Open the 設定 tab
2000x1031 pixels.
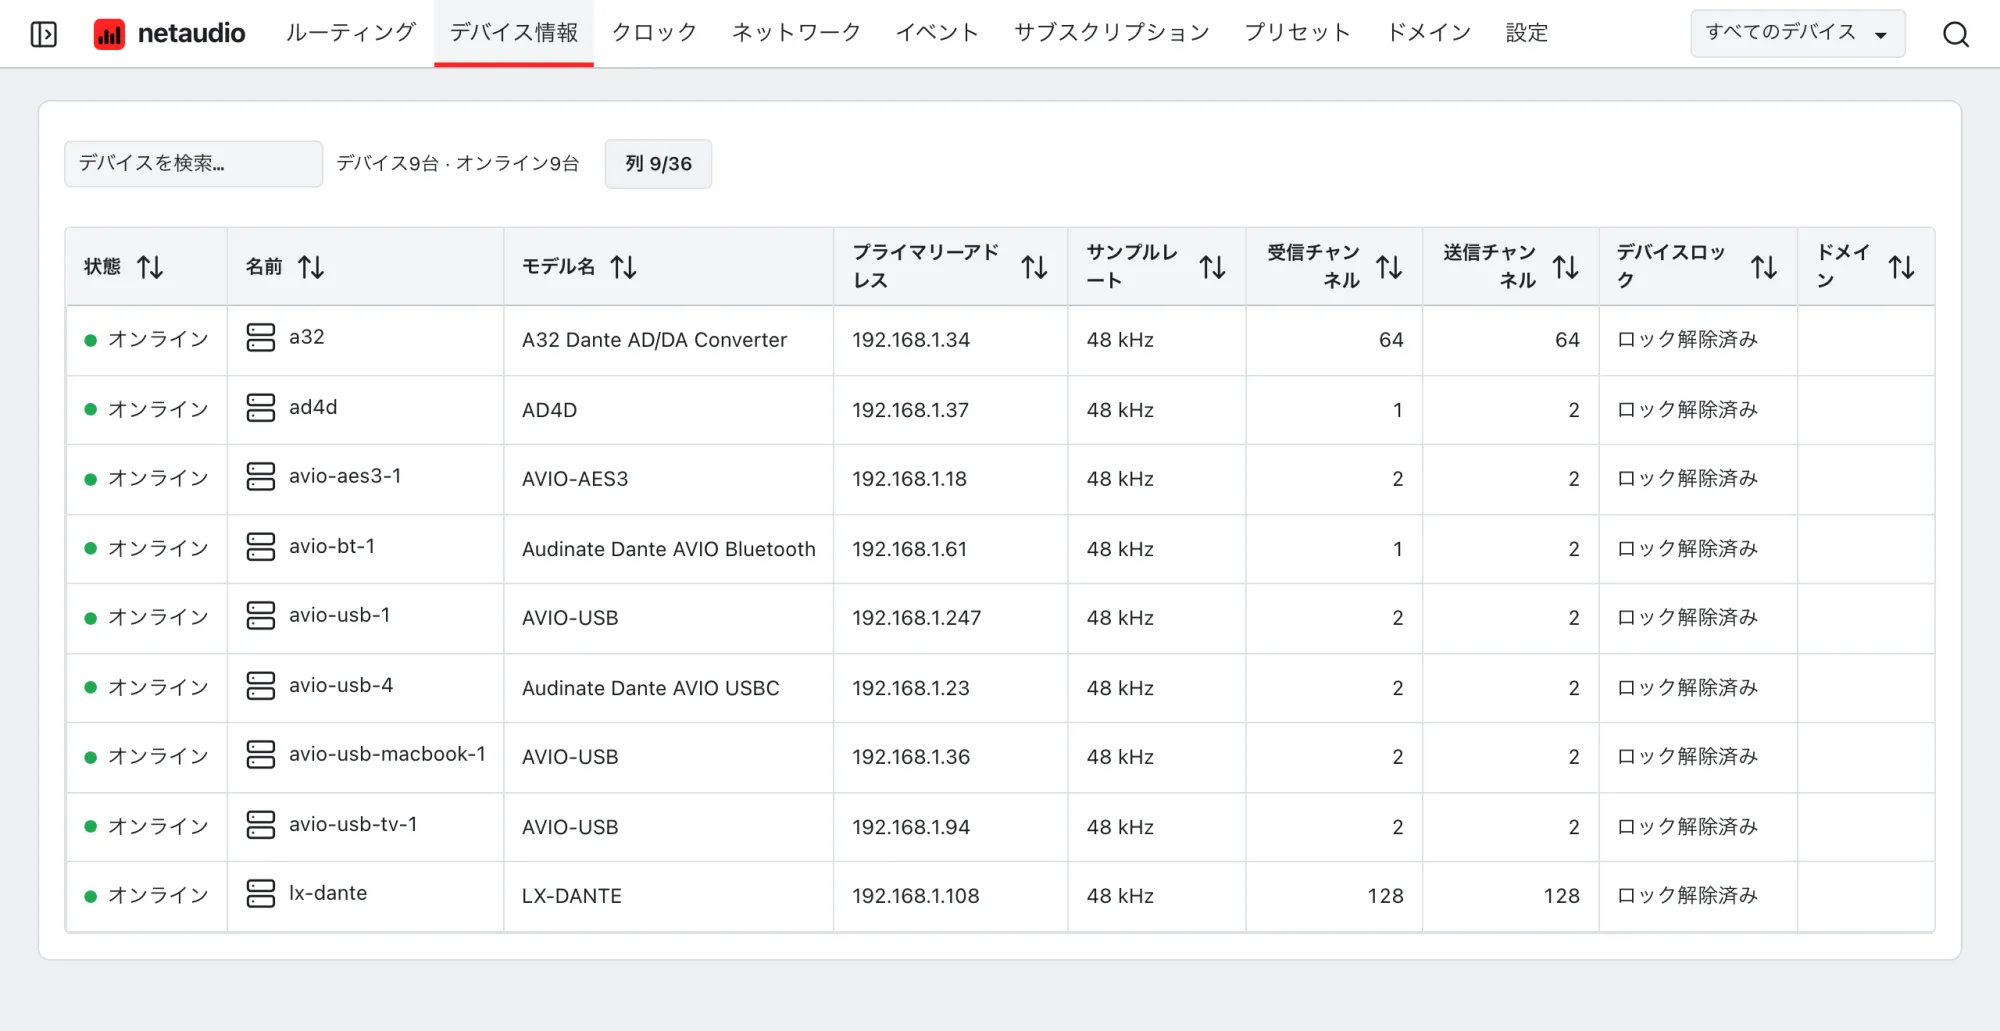coord(1527,33)
